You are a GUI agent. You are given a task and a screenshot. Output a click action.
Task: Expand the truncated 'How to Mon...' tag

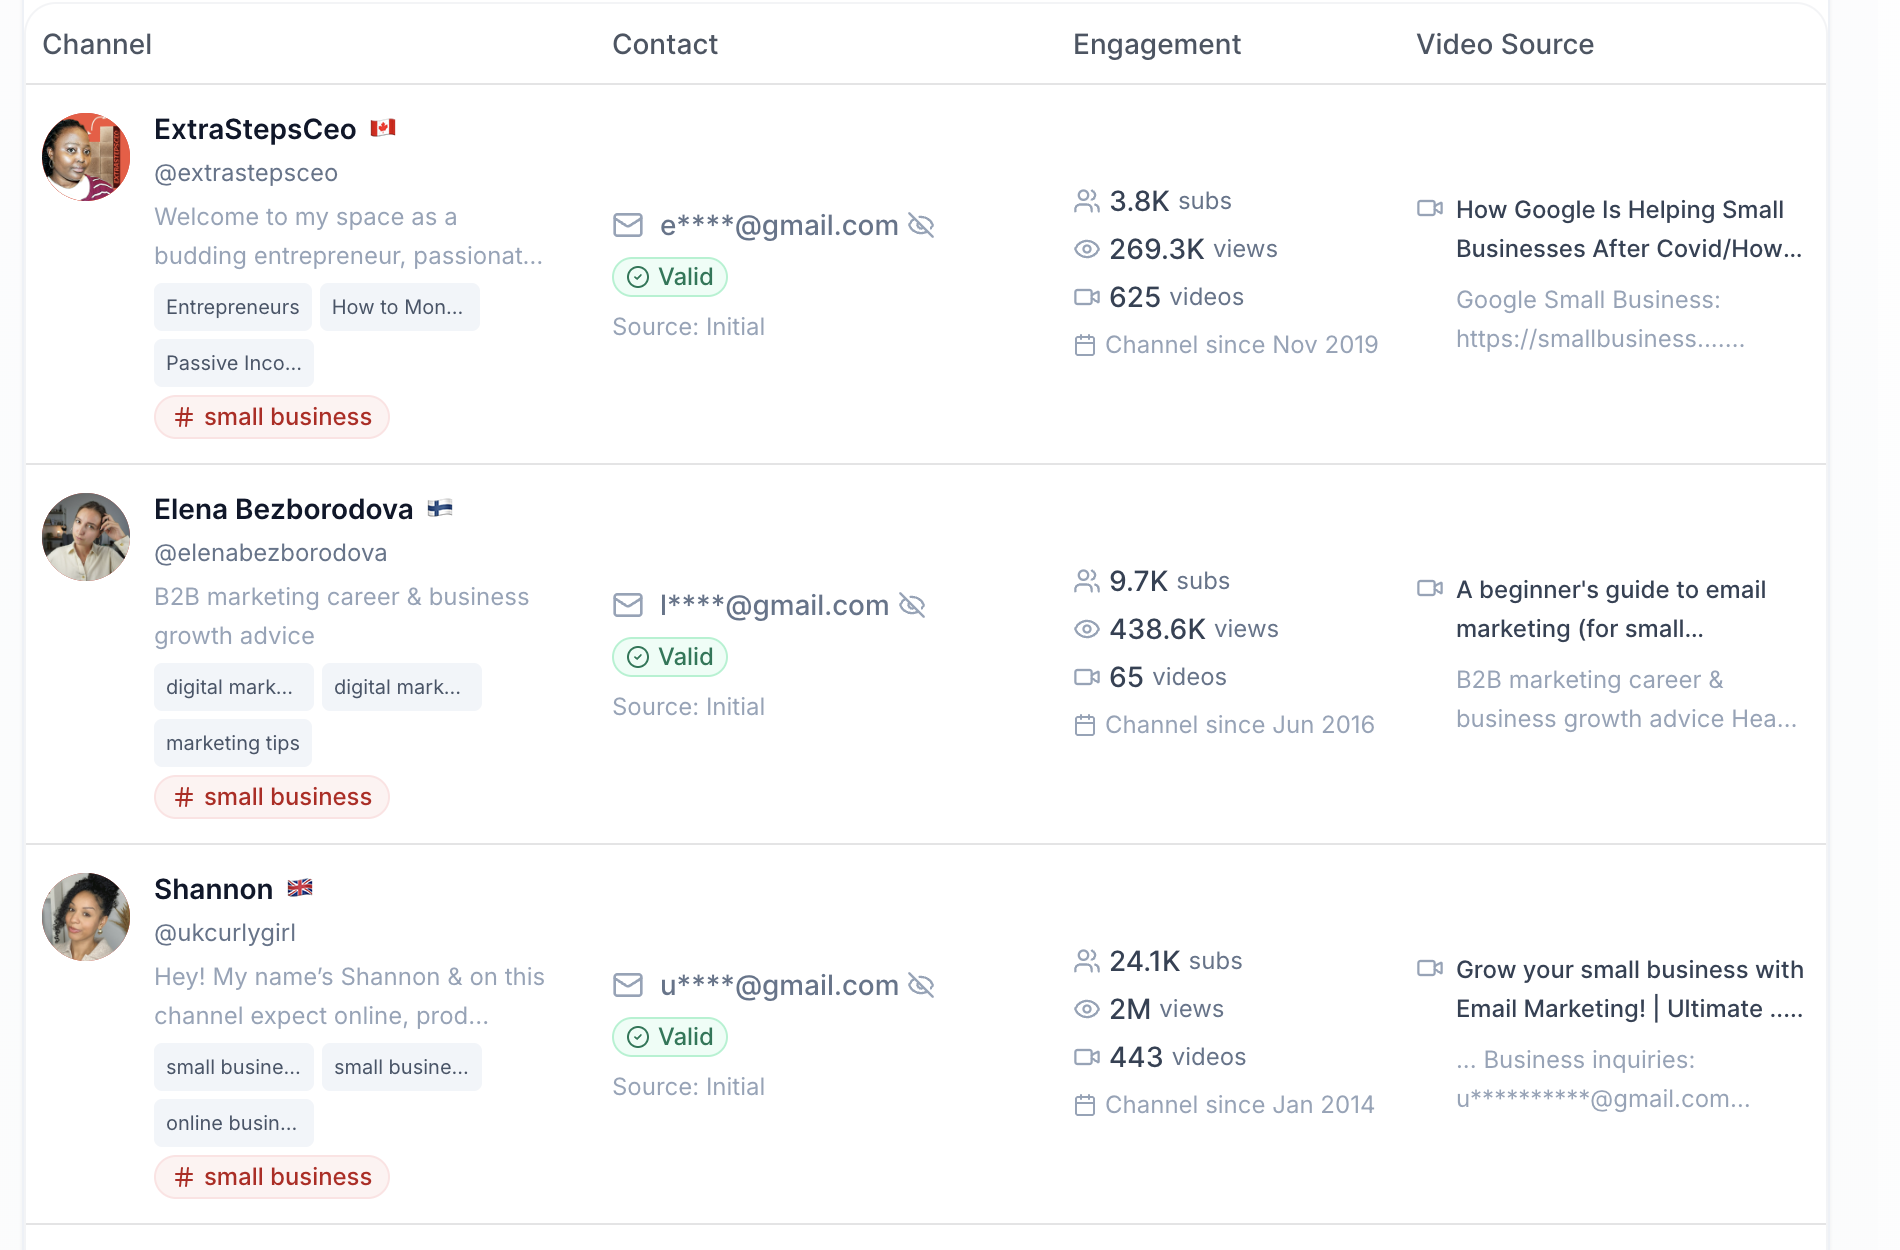pyautogui.click(x=399, y=307)
